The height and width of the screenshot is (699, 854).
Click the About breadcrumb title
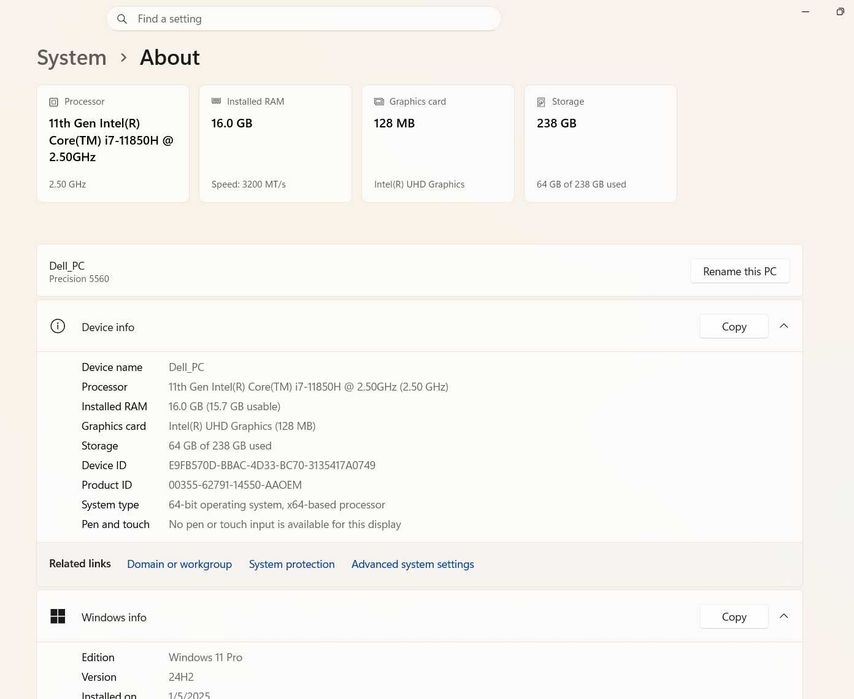(x=170, y=57)
